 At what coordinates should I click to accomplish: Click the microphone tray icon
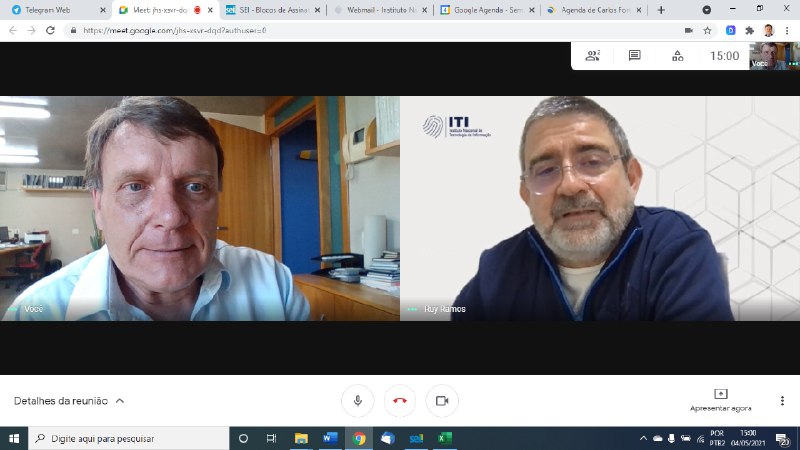pos(671,438)
